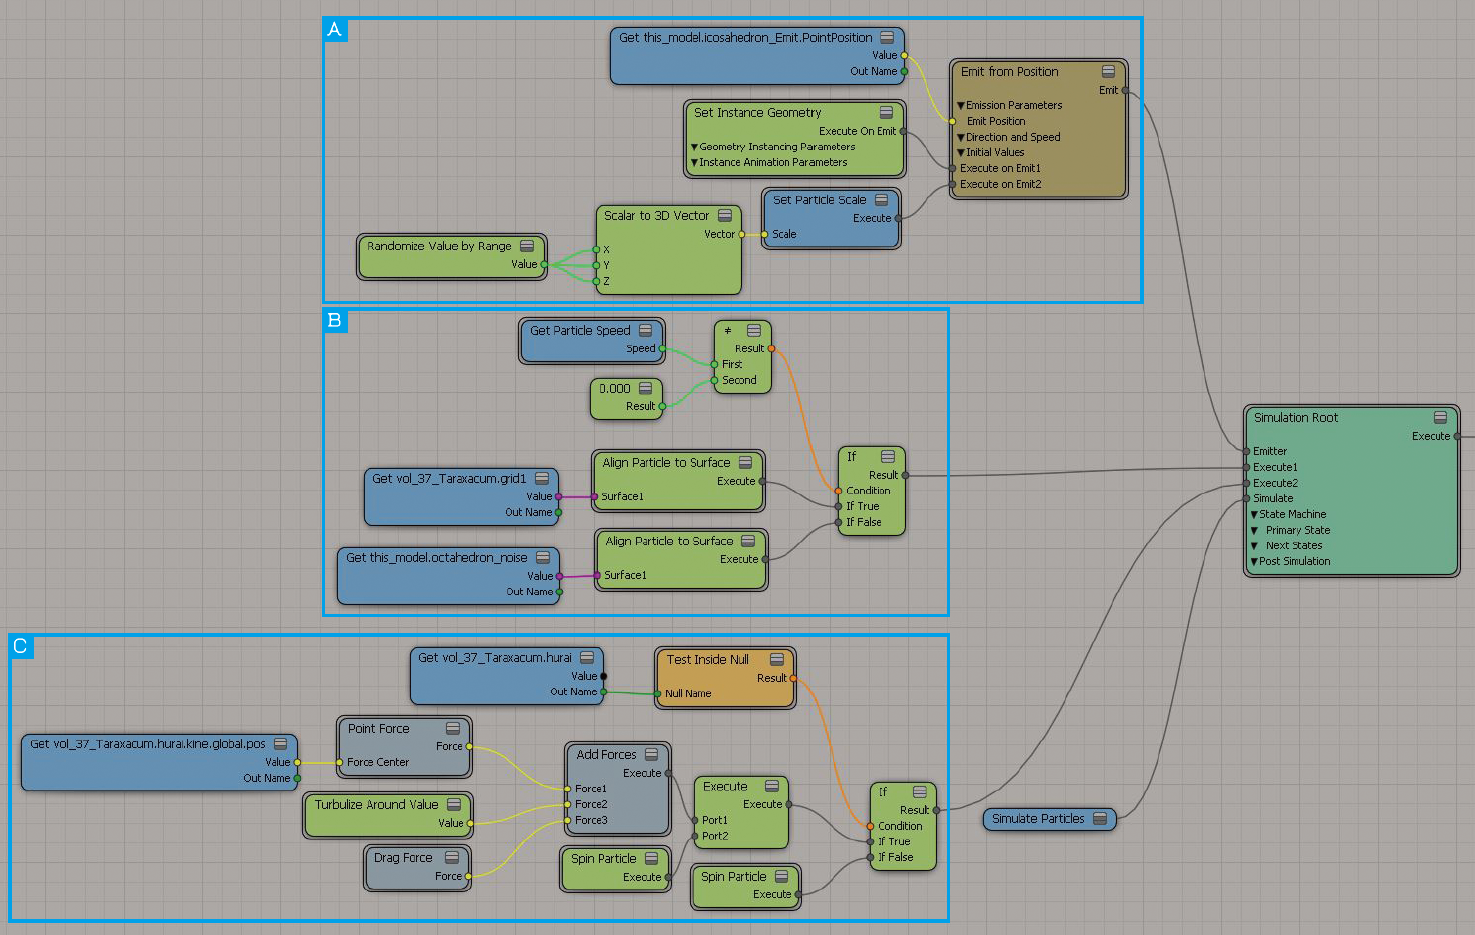Open the Randomize Value by Range node icon

(527, 246)
